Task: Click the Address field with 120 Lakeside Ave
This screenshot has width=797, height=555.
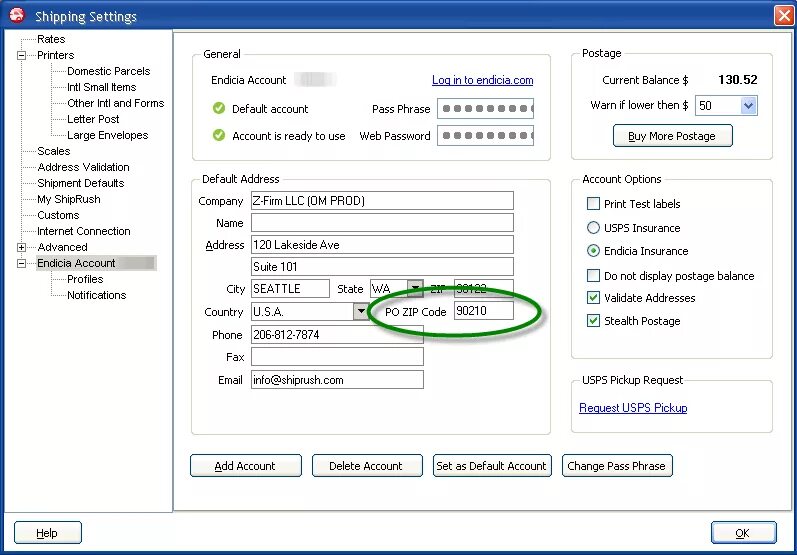Action: pyautogui.click(x=382, y=245)
